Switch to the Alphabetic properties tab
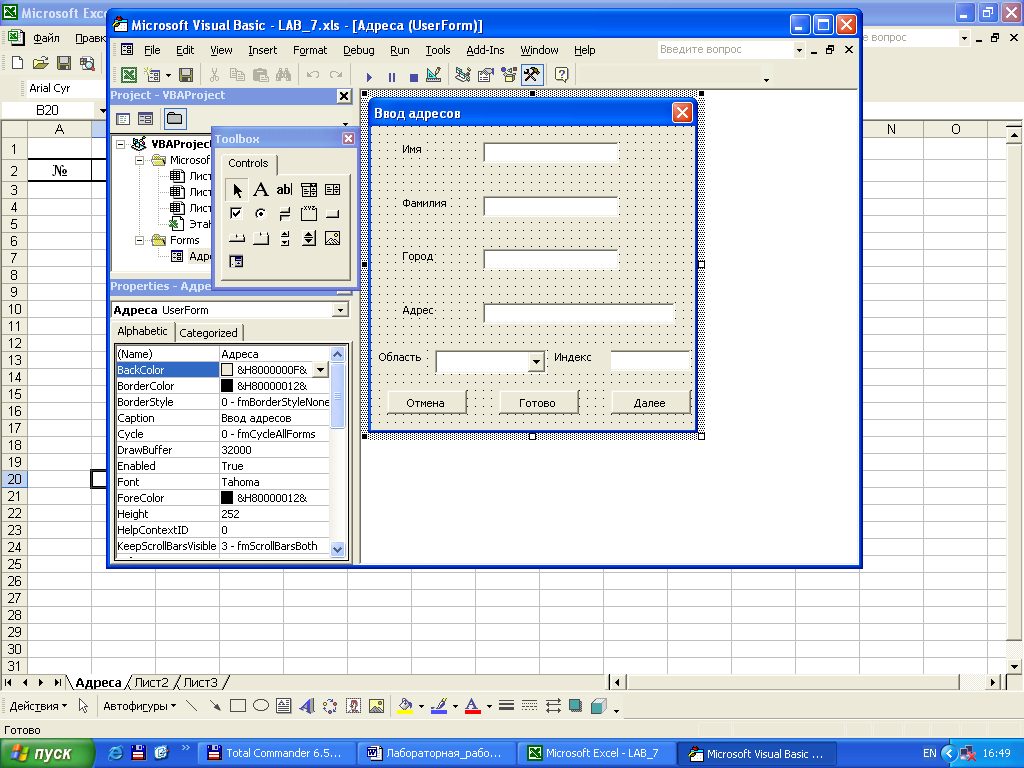The image size is (1024, 768). pos(142,331)
